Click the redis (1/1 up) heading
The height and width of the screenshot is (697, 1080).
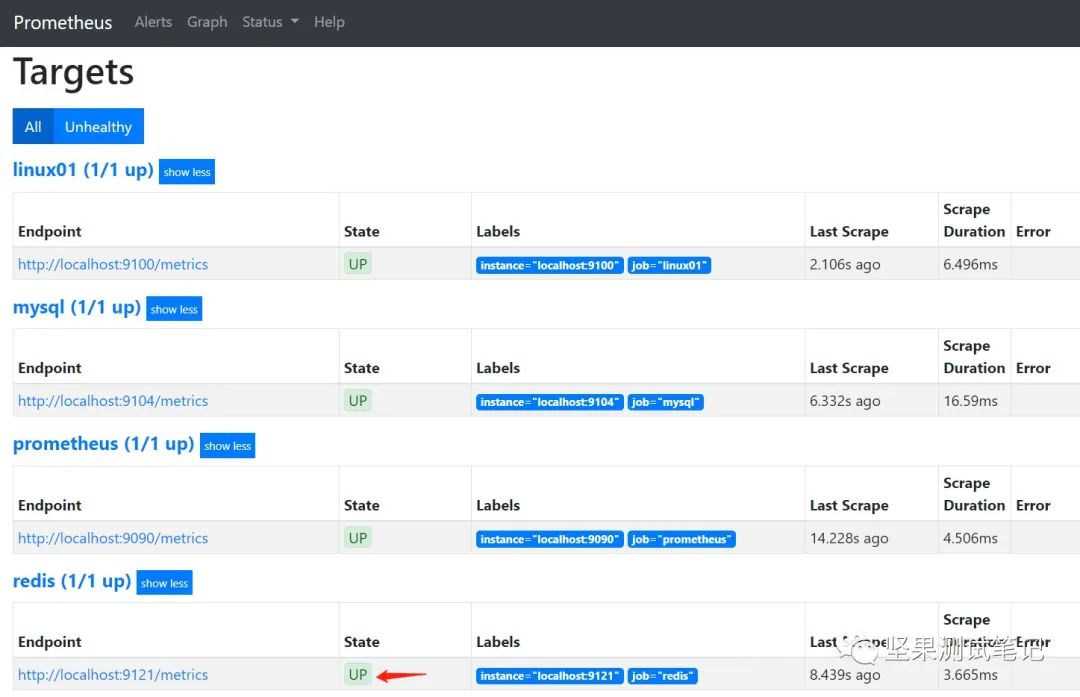tap(72, 581)
